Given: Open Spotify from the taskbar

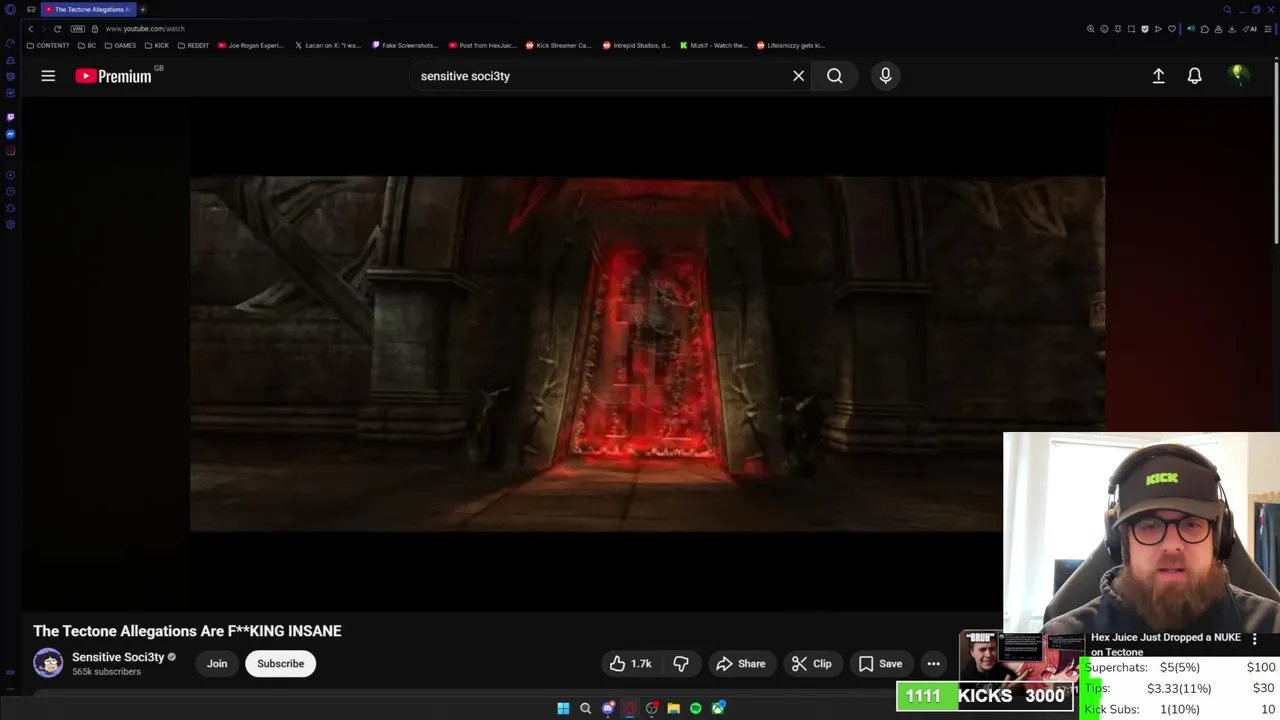Looking at the screenshot, I should [695, 708].
